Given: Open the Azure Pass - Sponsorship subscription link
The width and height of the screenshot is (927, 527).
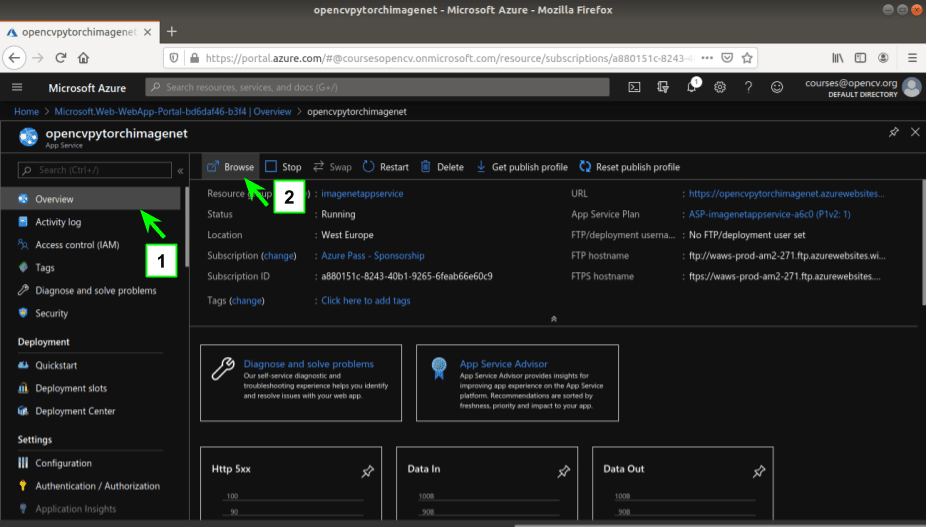Looking at the screenshot, I should (x=372, y=256).
